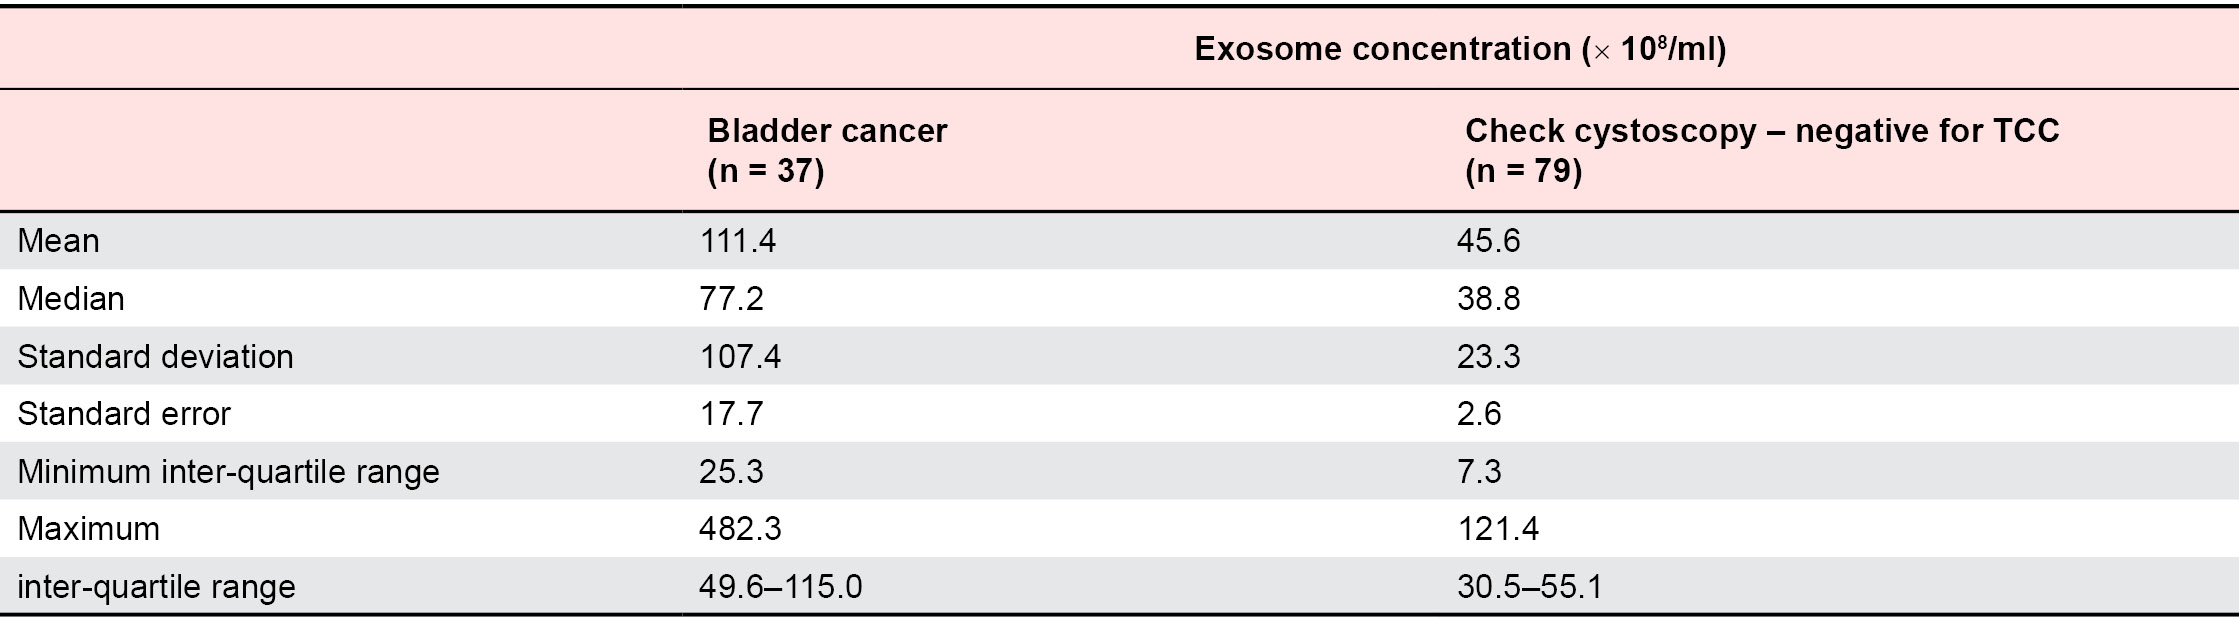Image resolution: width=2239 pixels, height=634 pixels.
Task: Select the range cell 30.5–55.1
Action: [1529, 586]
